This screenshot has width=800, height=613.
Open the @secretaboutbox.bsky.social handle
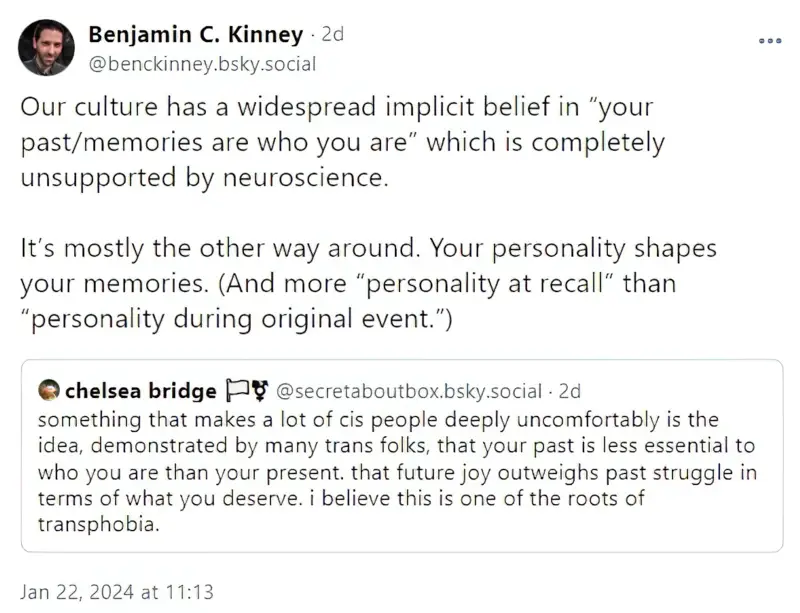(409, 391)
